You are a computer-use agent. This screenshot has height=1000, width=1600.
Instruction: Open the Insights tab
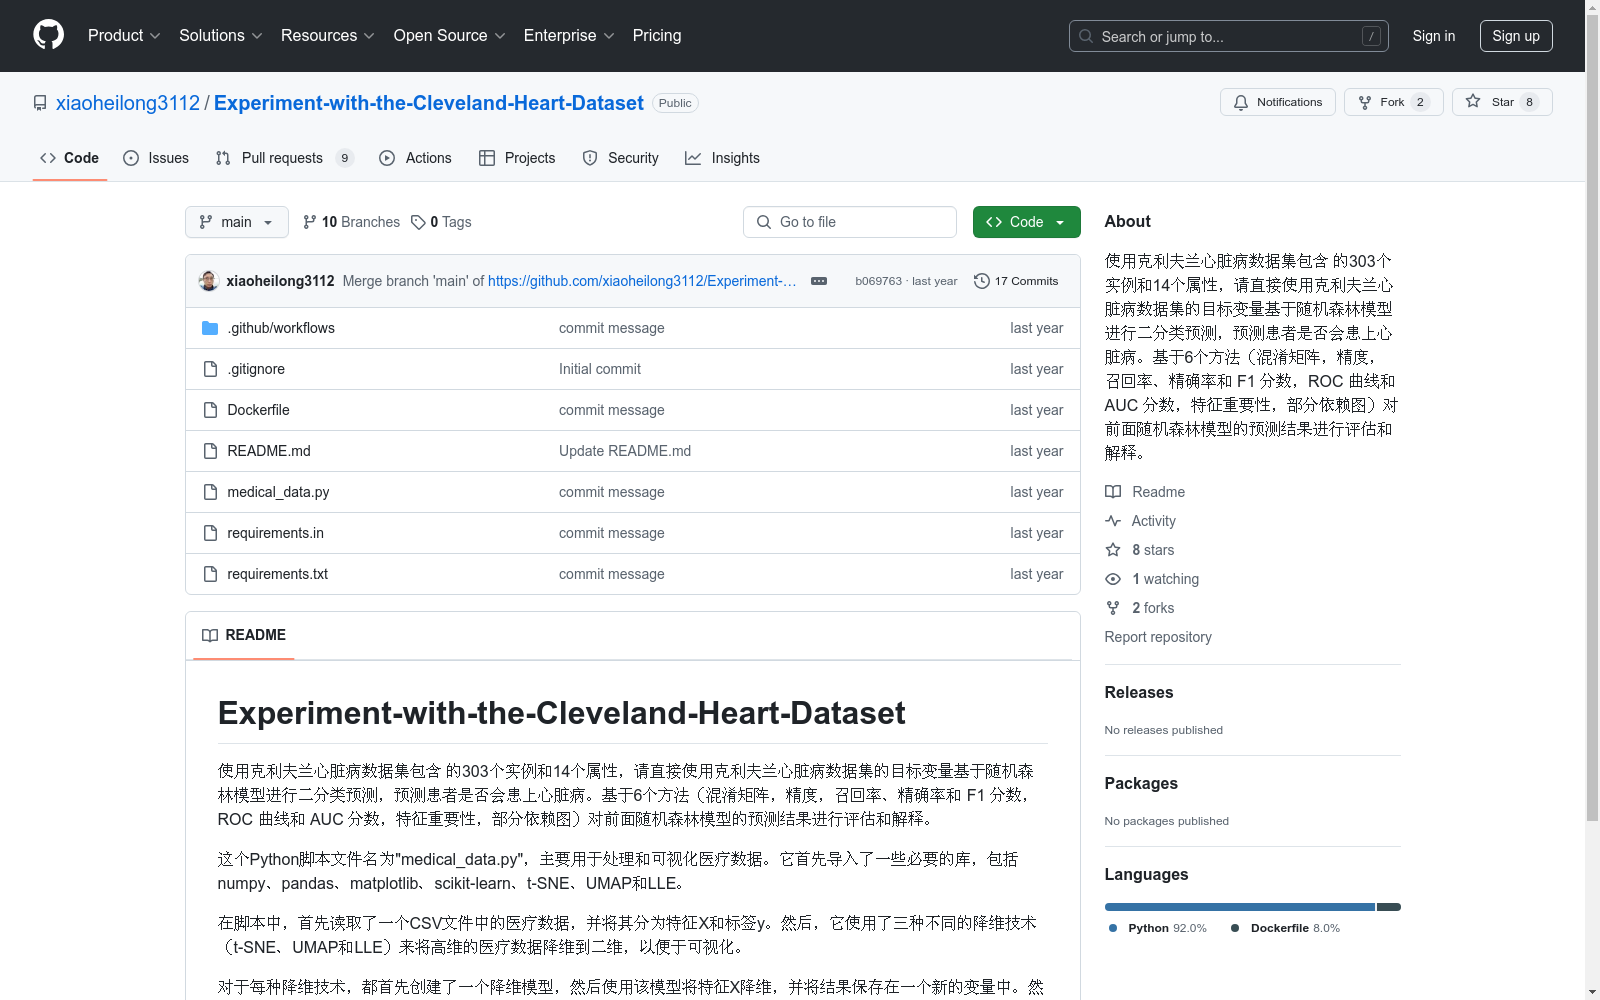point(723,158)
